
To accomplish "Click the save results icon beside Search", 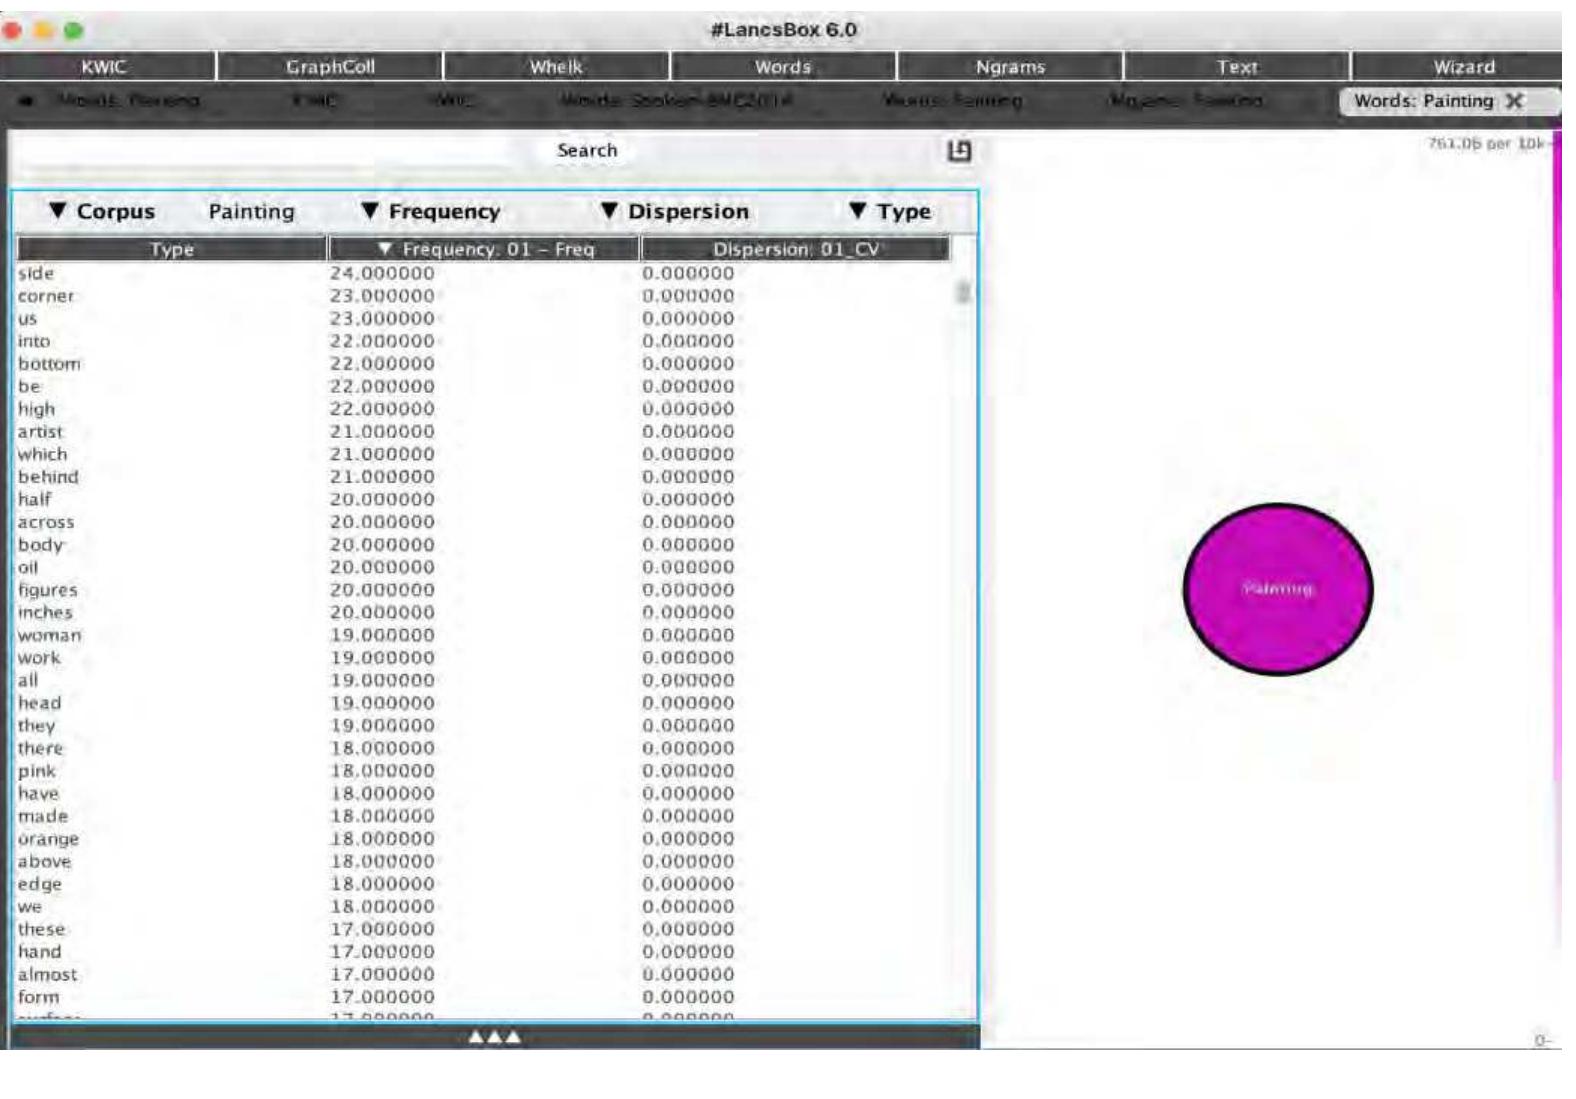I will 959,151.
